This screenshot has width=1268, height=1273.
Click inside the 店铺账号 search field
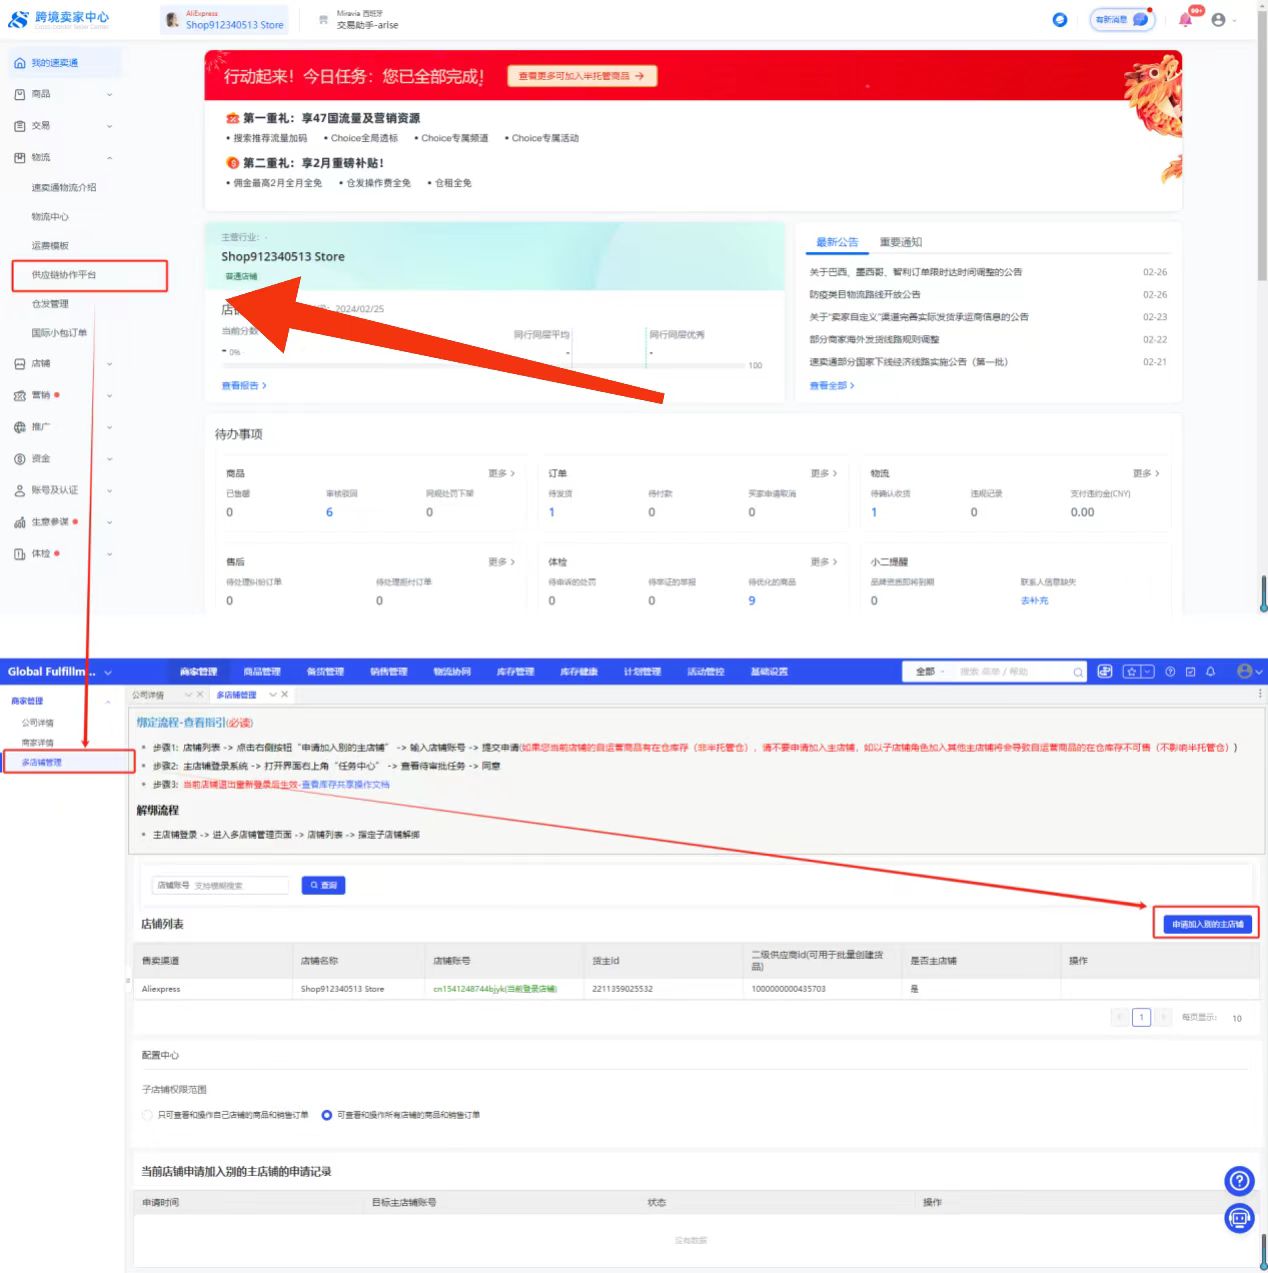220,885
